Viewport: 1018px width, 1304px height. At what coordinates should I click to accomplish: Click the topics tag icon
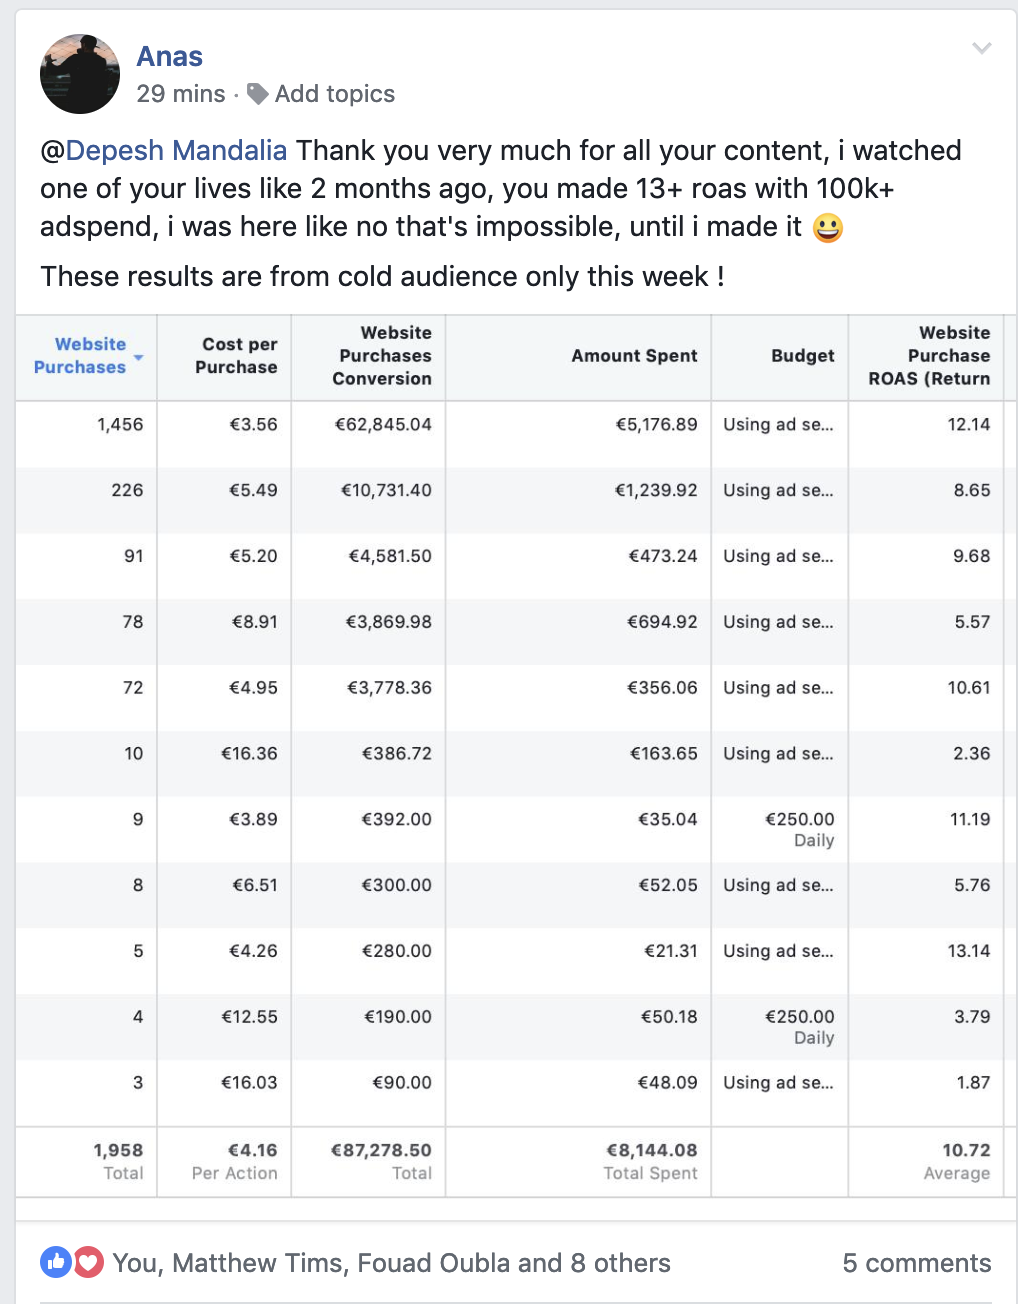(257, 94)
